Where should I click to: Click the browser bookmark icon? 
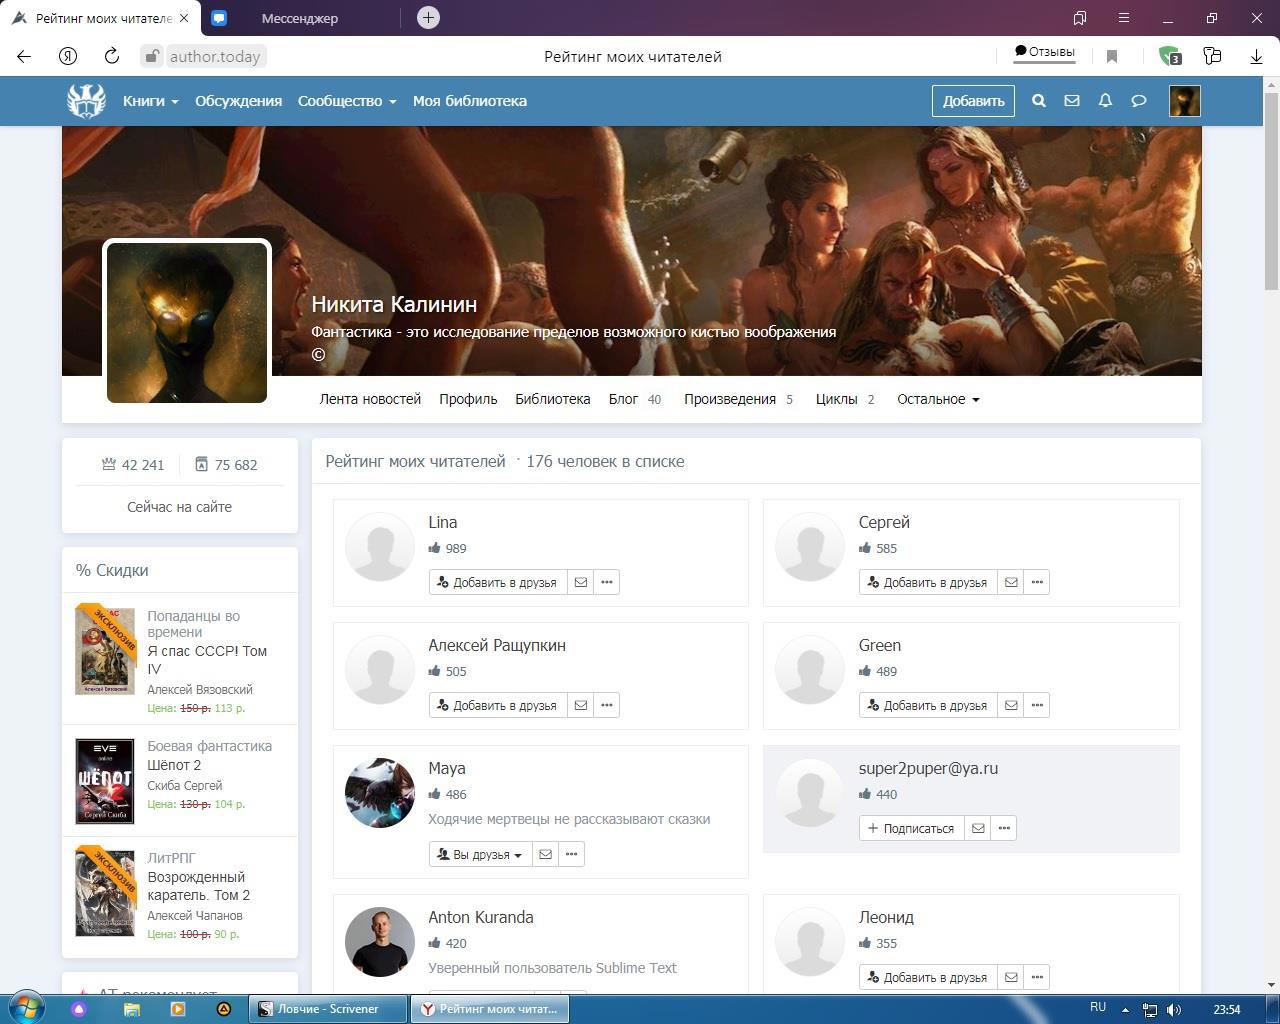pos(1112,57)
